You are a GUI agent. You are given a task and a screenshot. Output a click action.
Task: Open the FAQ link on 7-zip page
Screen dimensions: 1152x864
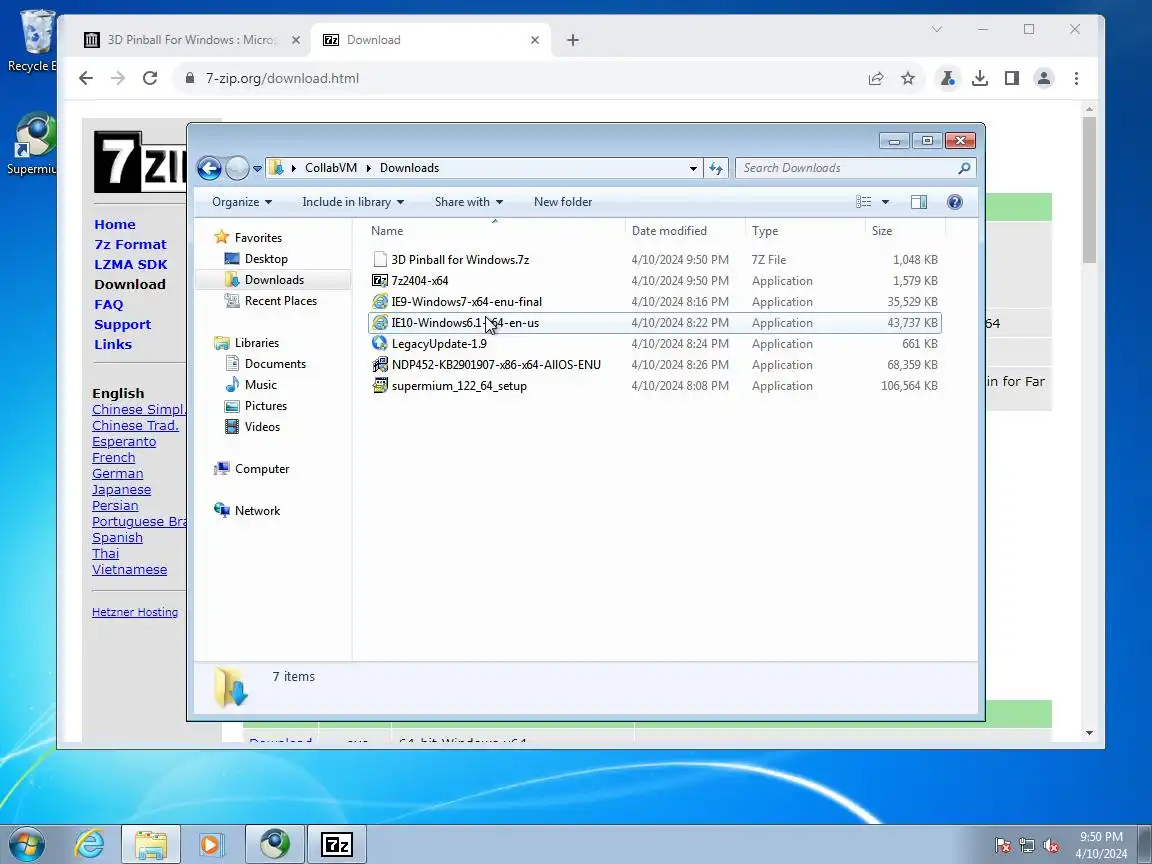click(109, 304)
